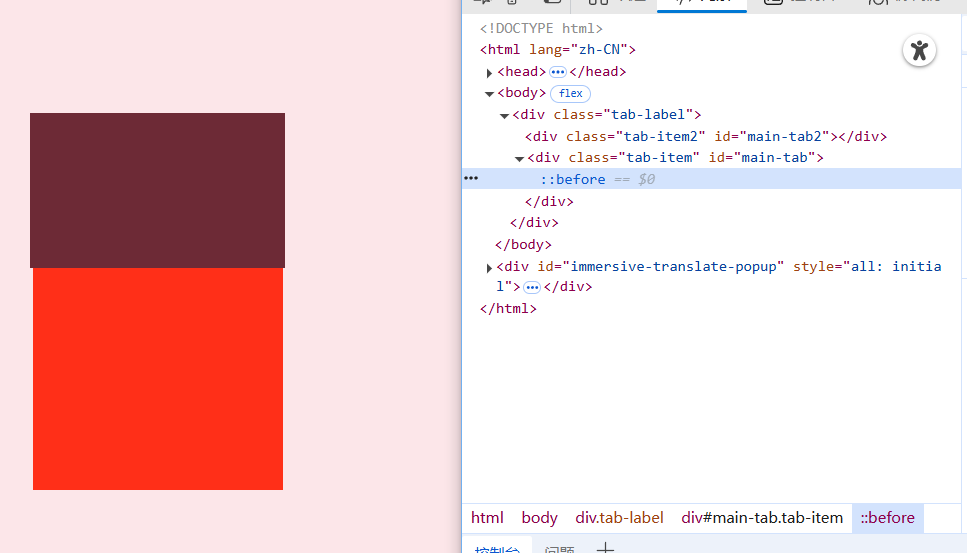This screenshot has height=553, width=967.
Task: Select div#main-tab.tab-item breadcrumb
Action: 762,518
